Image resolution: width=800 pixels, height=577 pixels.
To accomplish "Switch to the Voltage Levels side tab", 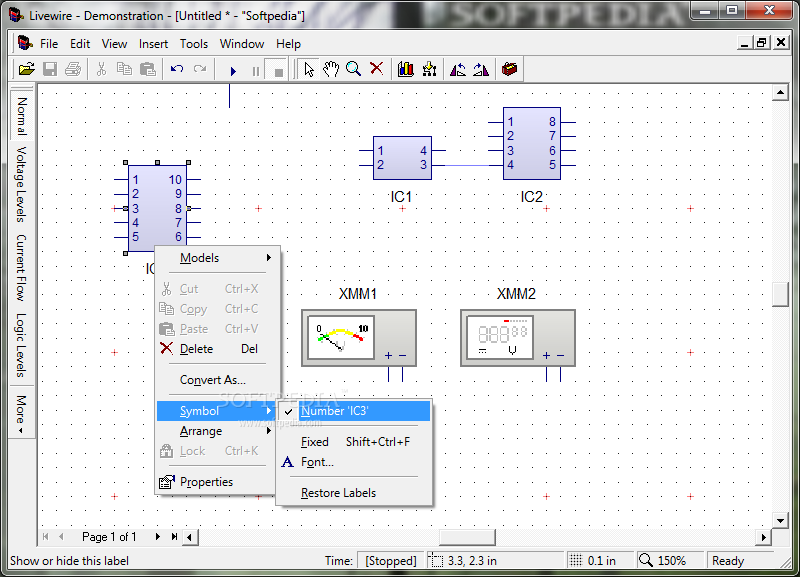I will pyautogui.click(x=21, y=184).
